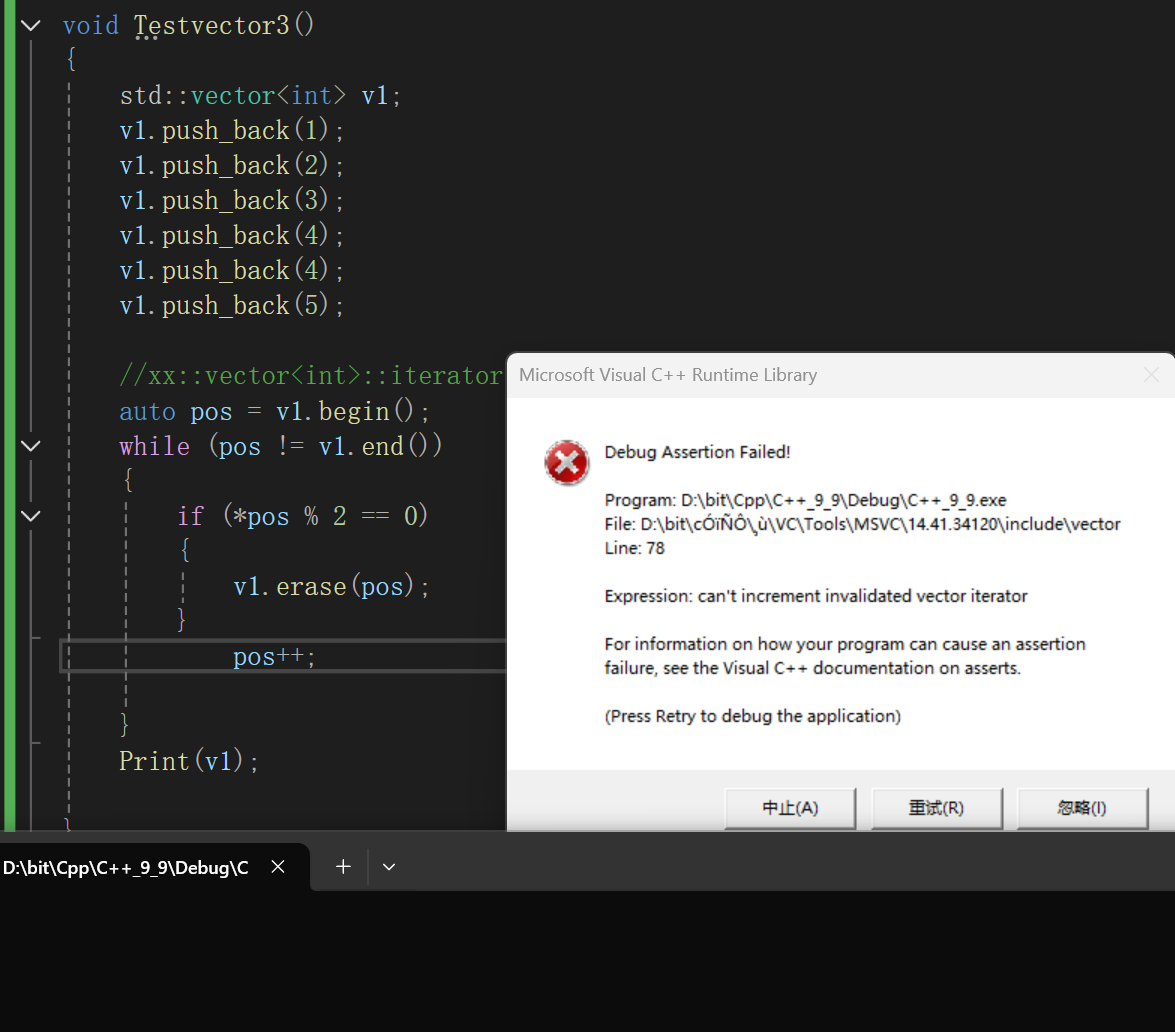Click the 'Debug Assertion Failed!' text
The width and height of the screenshot is (1175, 1032).
pyautogui.click(x=697, y=452)
